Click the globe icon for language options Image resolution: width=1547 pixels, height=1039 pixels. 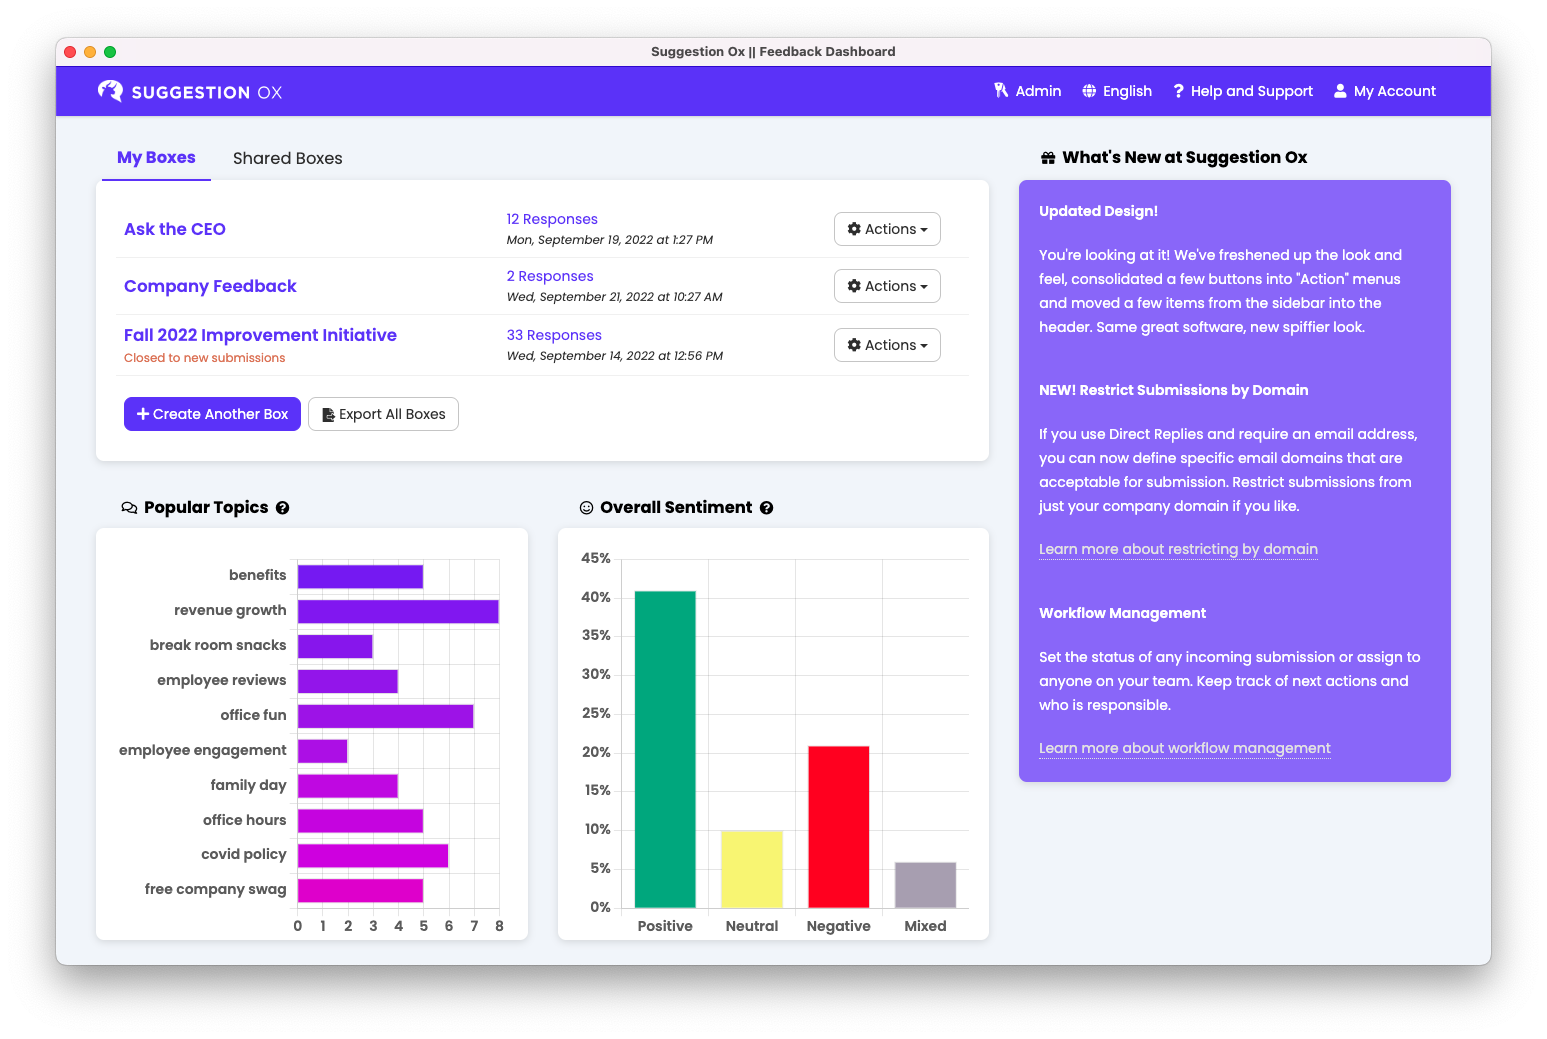point(1089,90)
